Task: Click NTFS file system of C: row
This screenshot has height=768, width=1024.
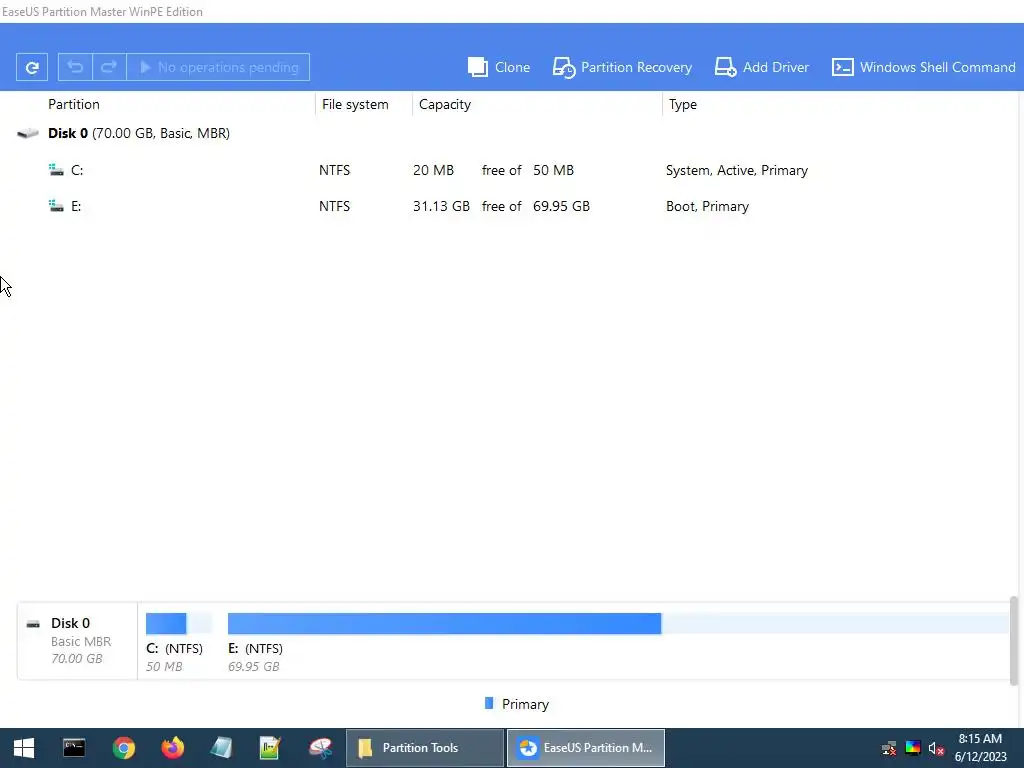Action: click(334, 170)
